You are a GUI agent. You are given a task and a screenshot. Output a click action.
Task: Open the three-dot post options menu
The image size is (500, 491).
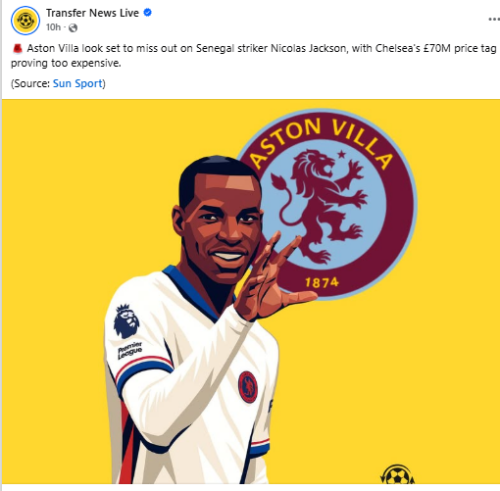tap(494, 19)
